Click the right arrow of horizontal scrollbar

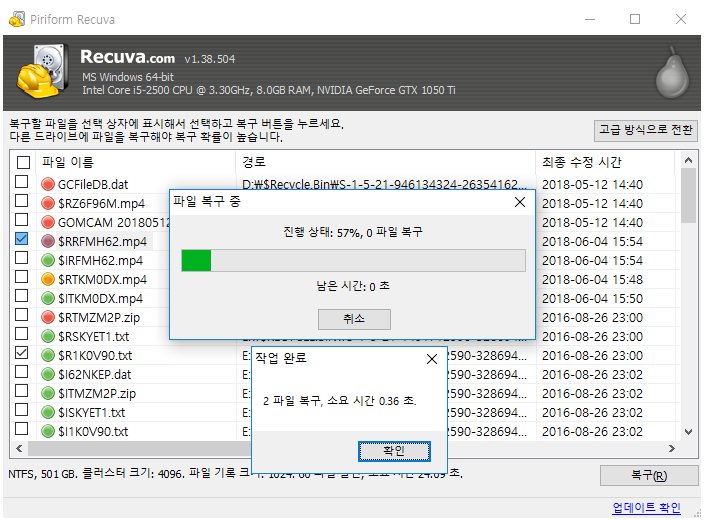[672, 449]
